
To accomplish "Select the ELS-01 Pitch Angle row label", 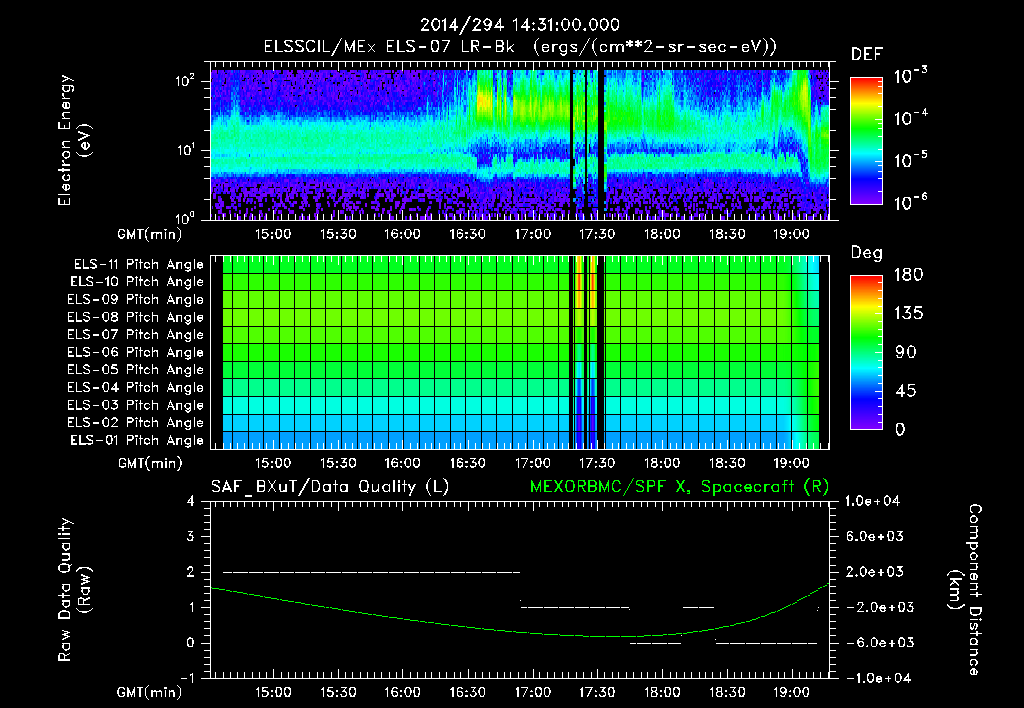I will (x=136, y=441).
